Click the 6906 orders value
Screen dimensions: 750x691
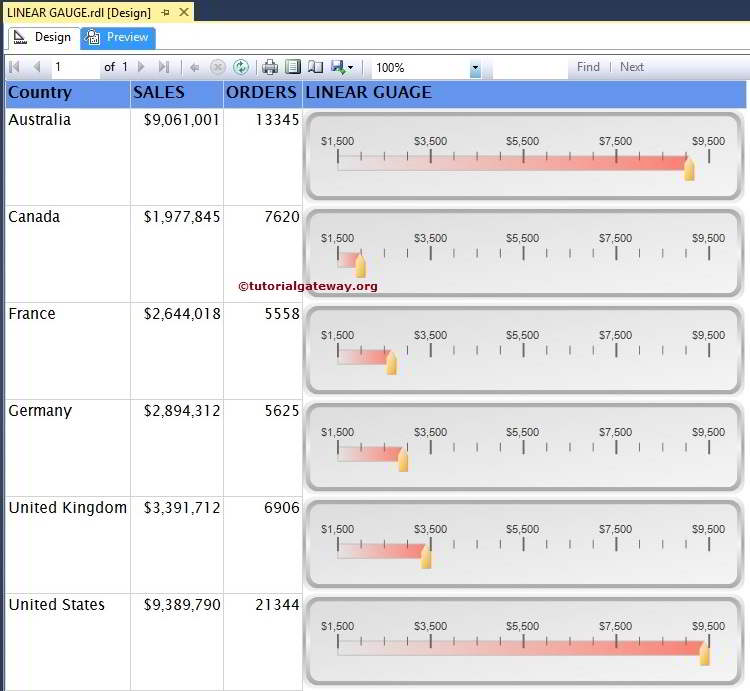(x=282, y=508)
